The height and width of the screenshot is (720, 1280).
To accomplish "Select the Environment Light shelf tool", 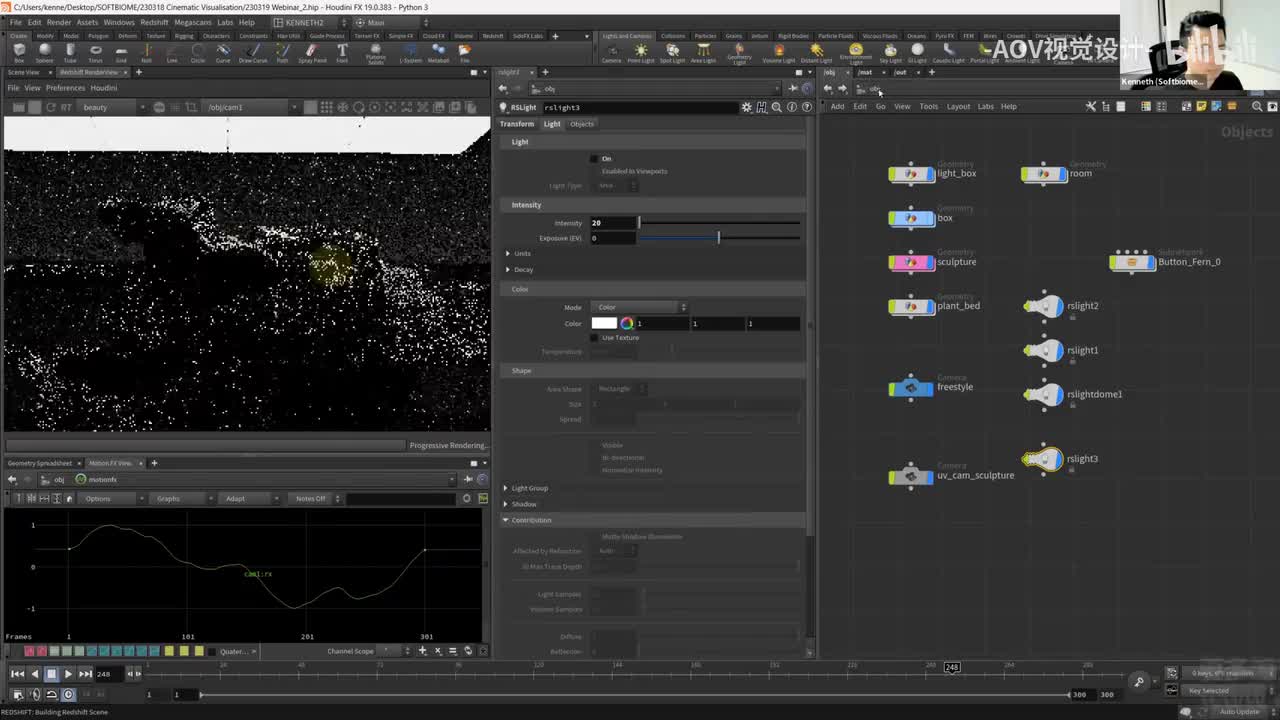I will 856,52.
